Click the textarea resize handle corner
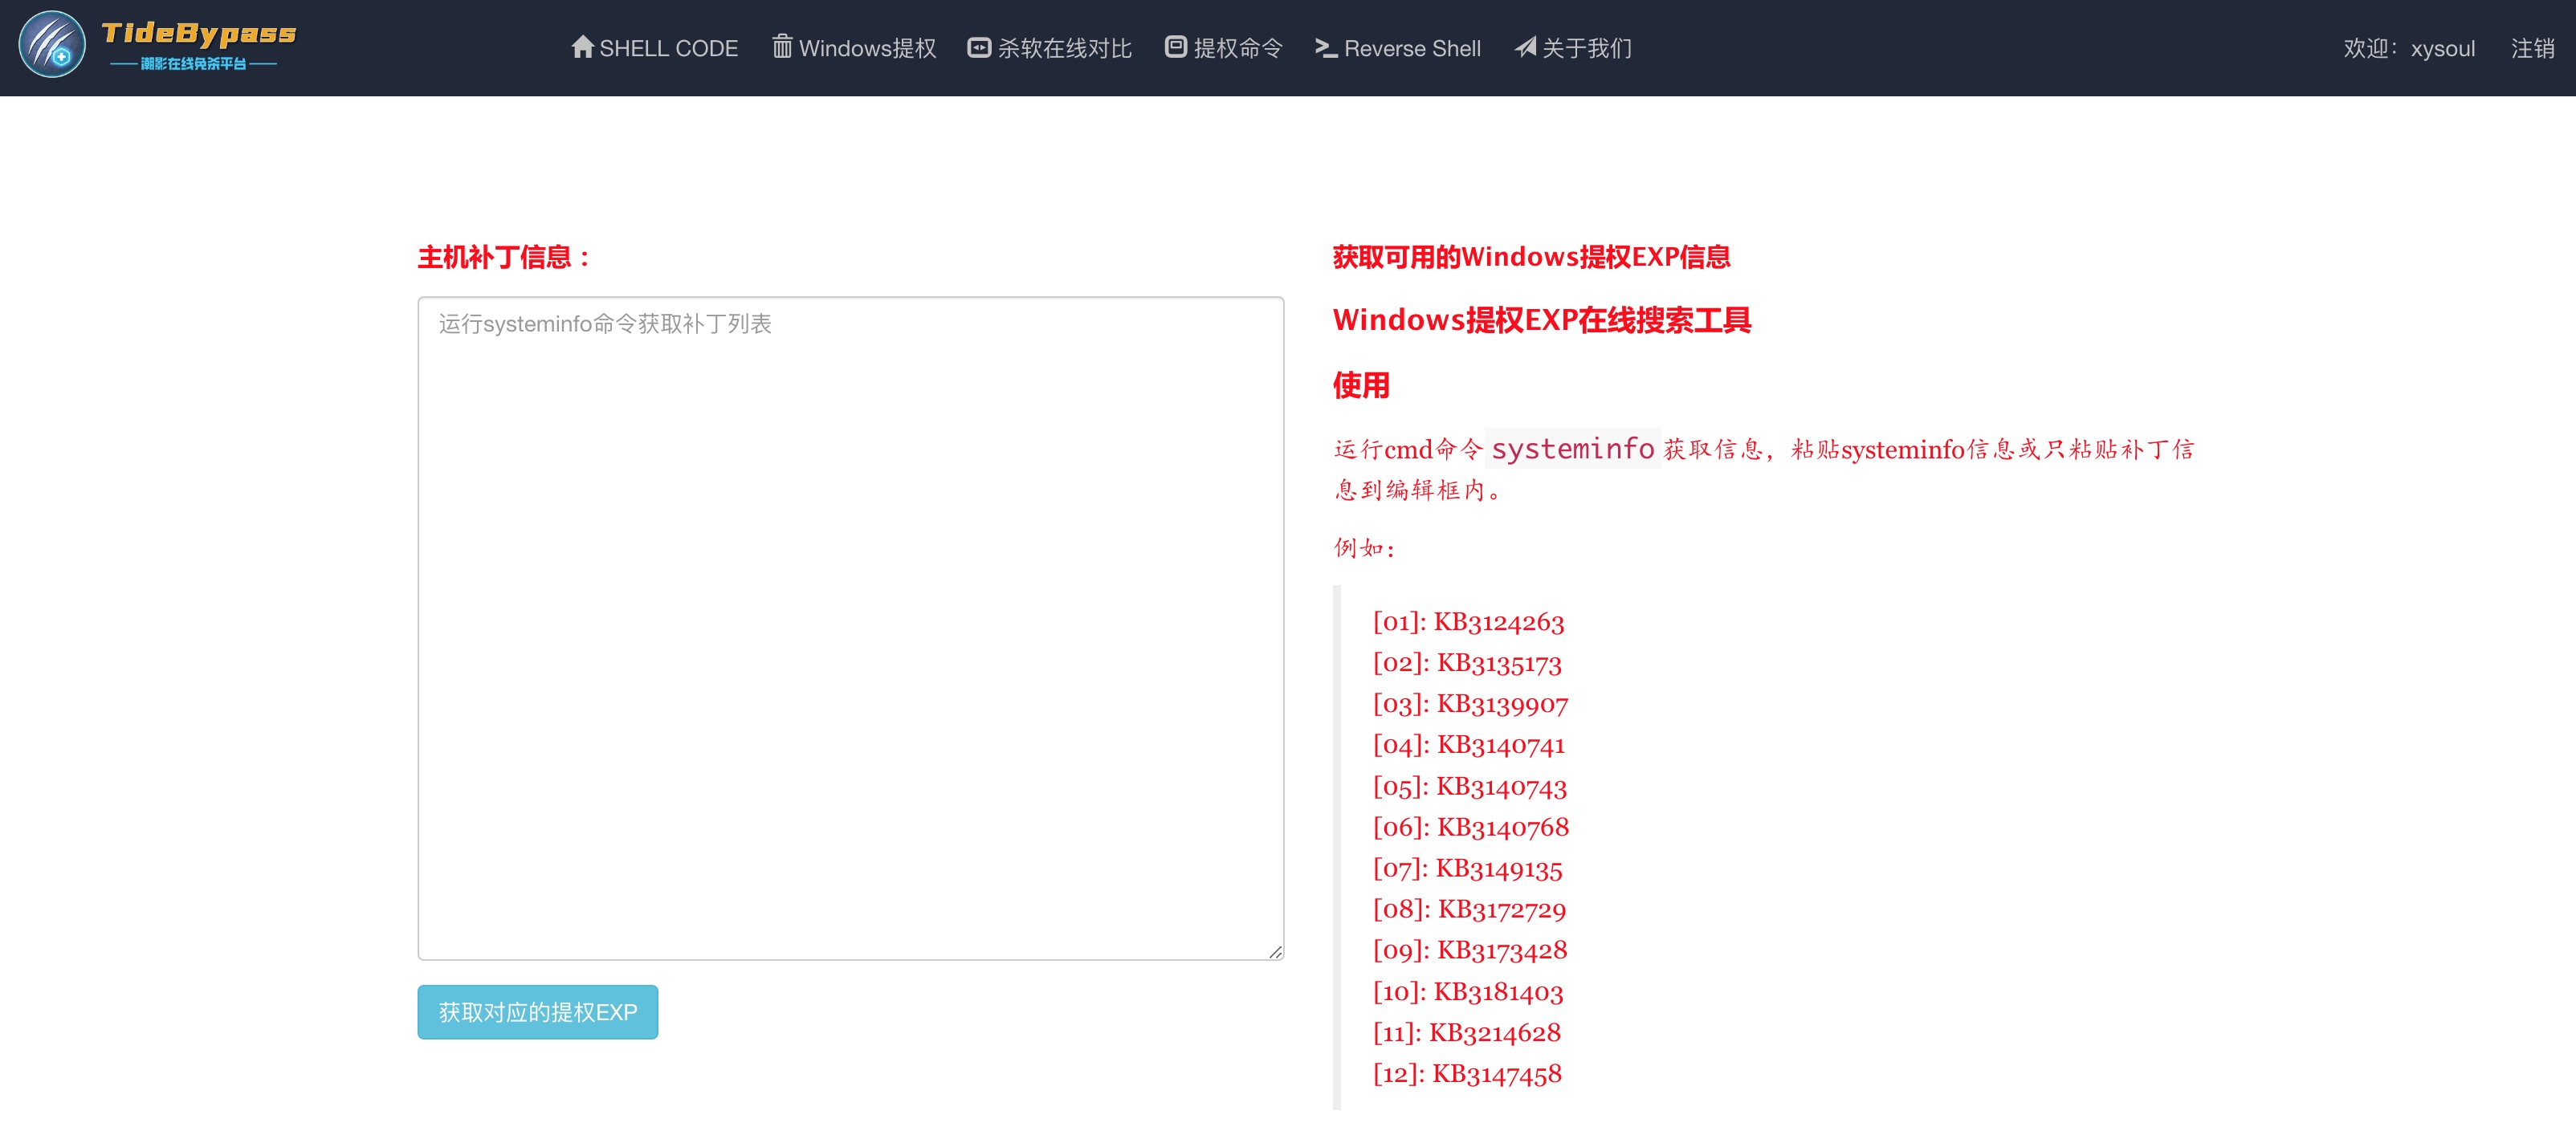Screen dimensions: 2576x1135 tap(1275, 952)
